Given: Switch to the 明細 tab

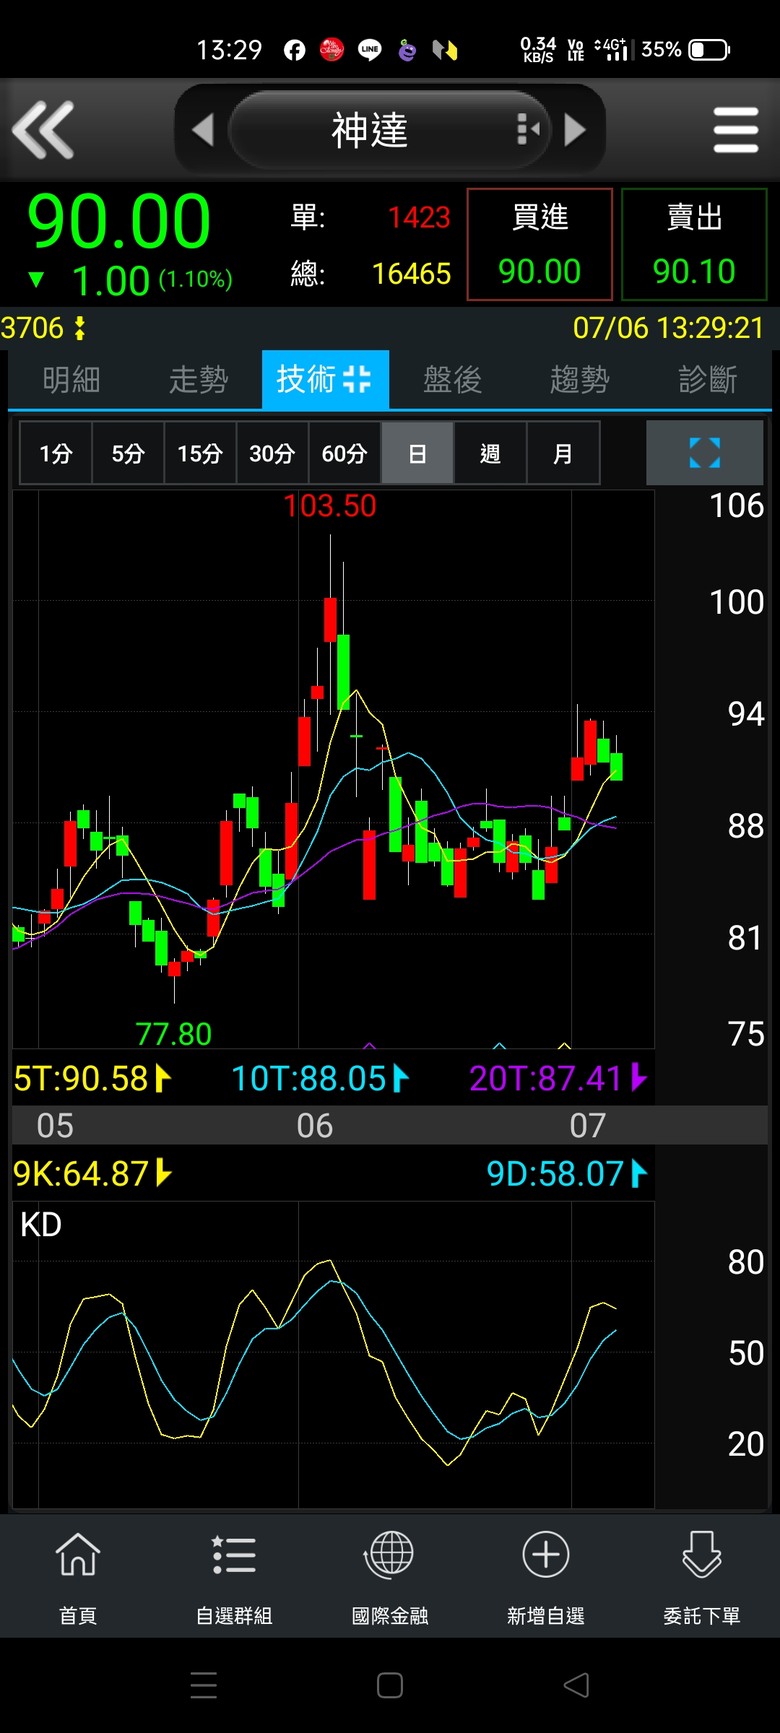Looking at the screenshot, I should pos(71,380).
